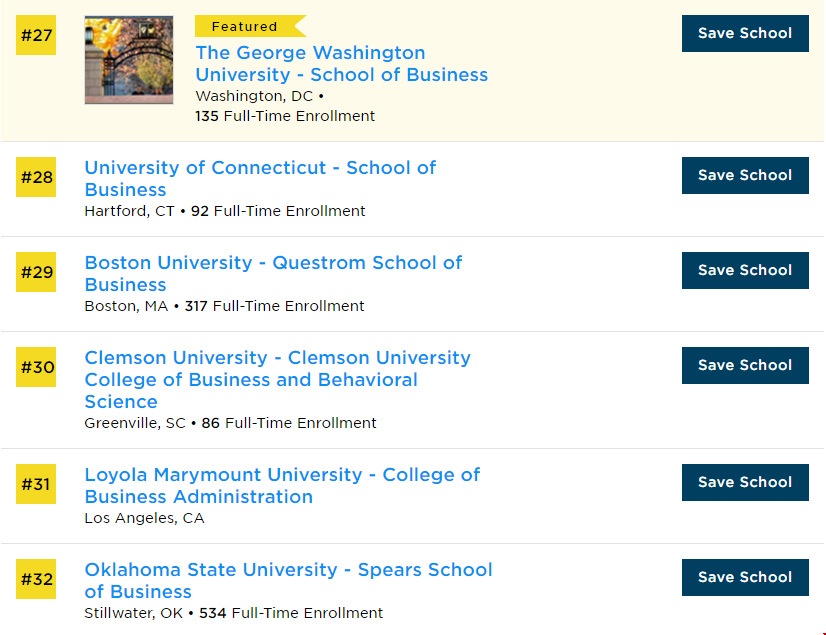Save Boston University Questrom school
The image size is (826, 635).
[x=745, y=270]
